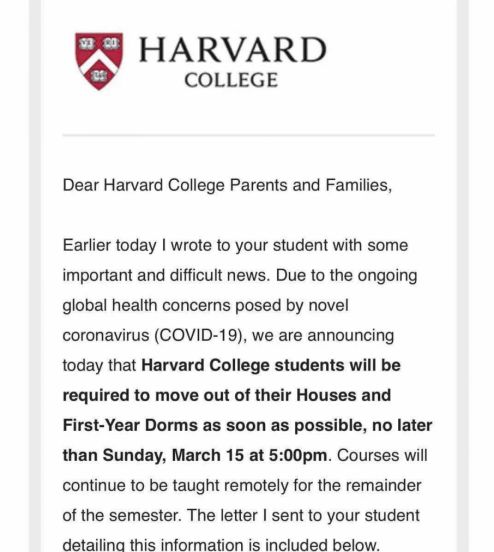Click the horizontal divider line below the header

tap(249, 135)
